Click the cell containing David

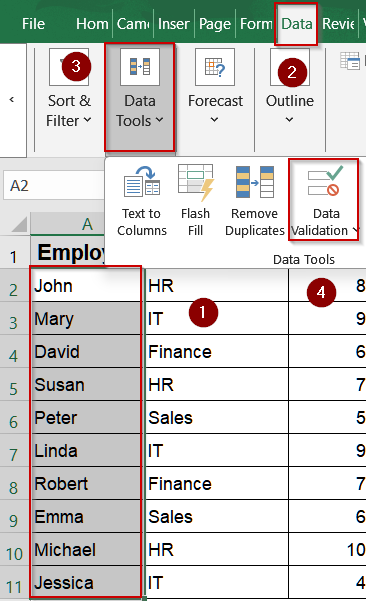click(87, 351)
